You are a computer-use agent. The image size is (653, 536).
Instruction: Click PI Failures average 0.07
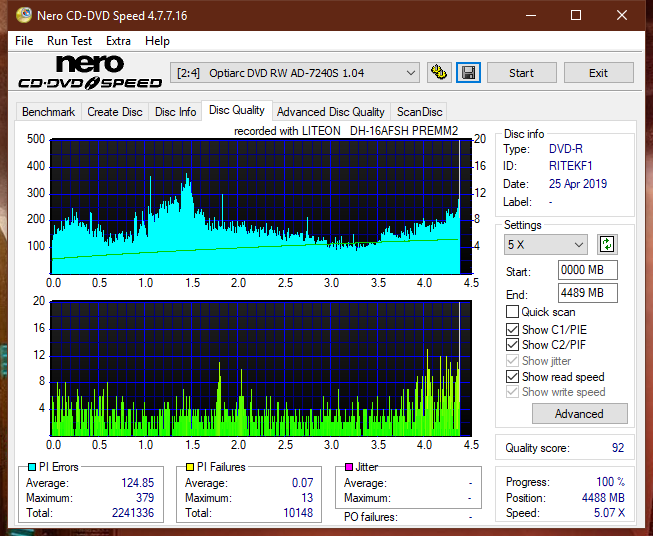coord(302,483)
